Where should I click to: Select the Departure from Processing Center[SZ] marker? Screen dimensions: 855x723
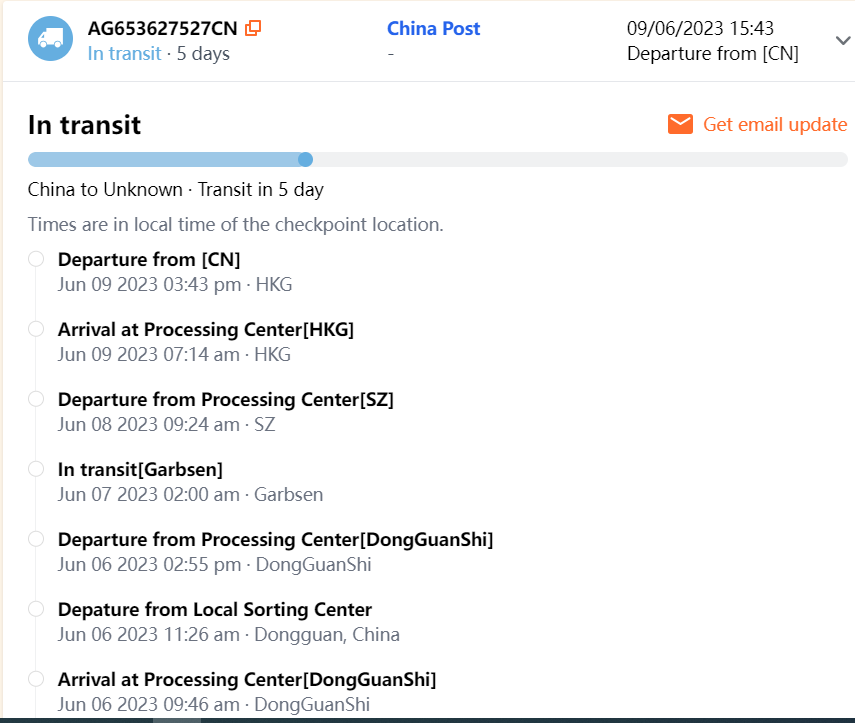(x=36, y=399)
